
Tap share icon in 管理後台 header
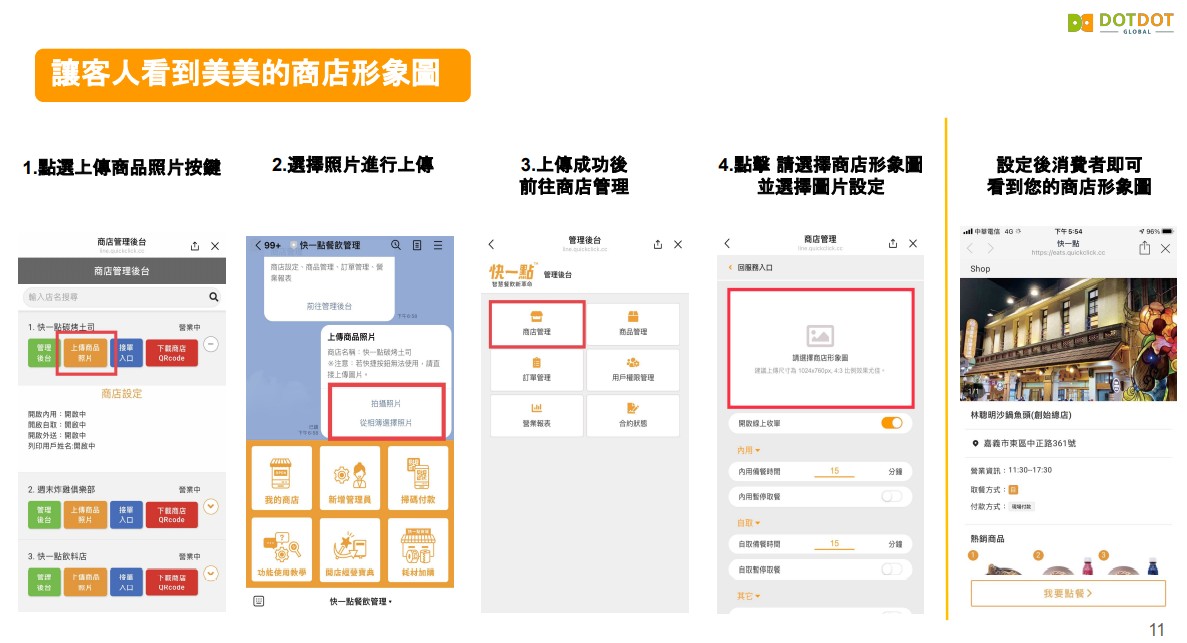(658, 245)
